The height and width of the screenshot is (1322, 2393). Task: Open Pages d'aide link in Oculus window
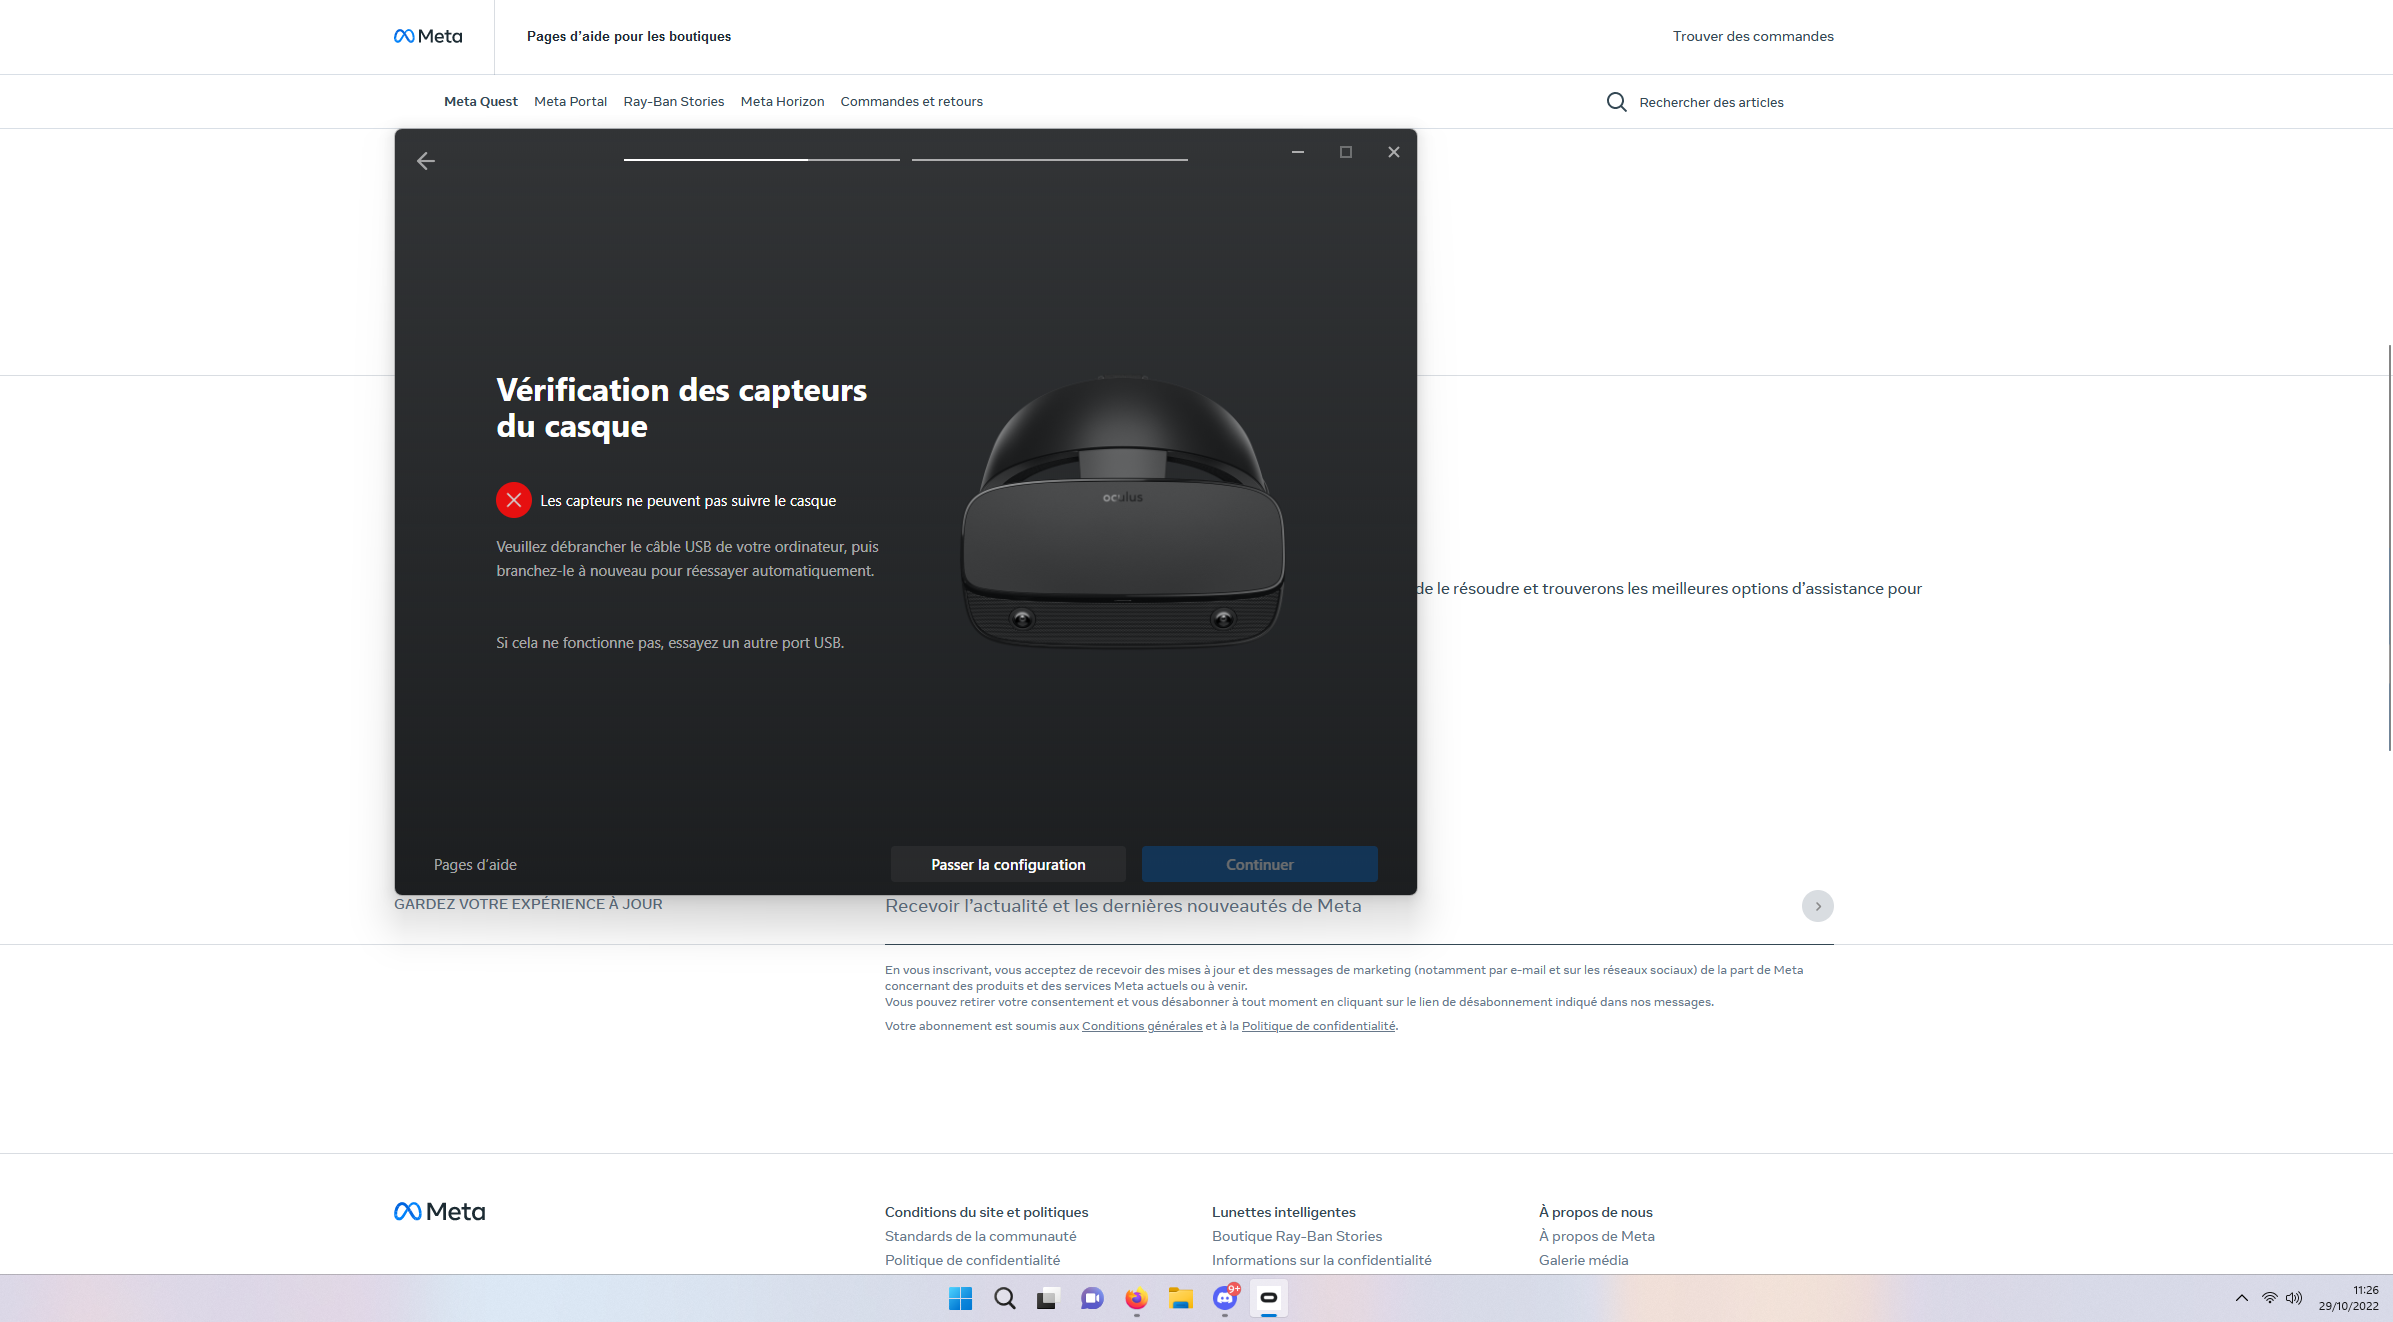click(x=475, y=865)
